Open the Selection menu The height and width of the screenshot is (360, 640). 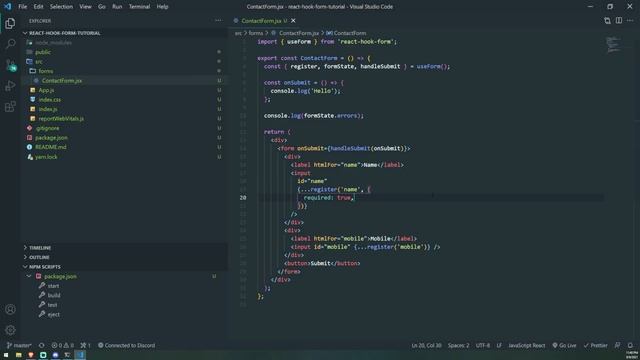61,7
